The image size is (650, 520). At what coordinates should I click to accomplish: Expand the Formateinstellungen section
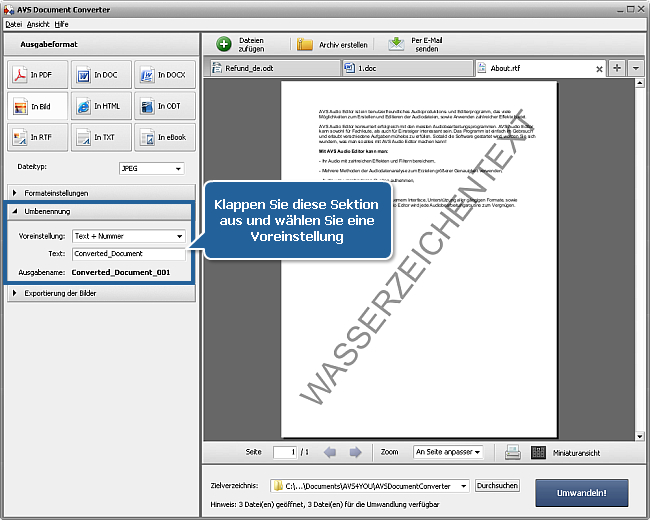pos(101,193)
